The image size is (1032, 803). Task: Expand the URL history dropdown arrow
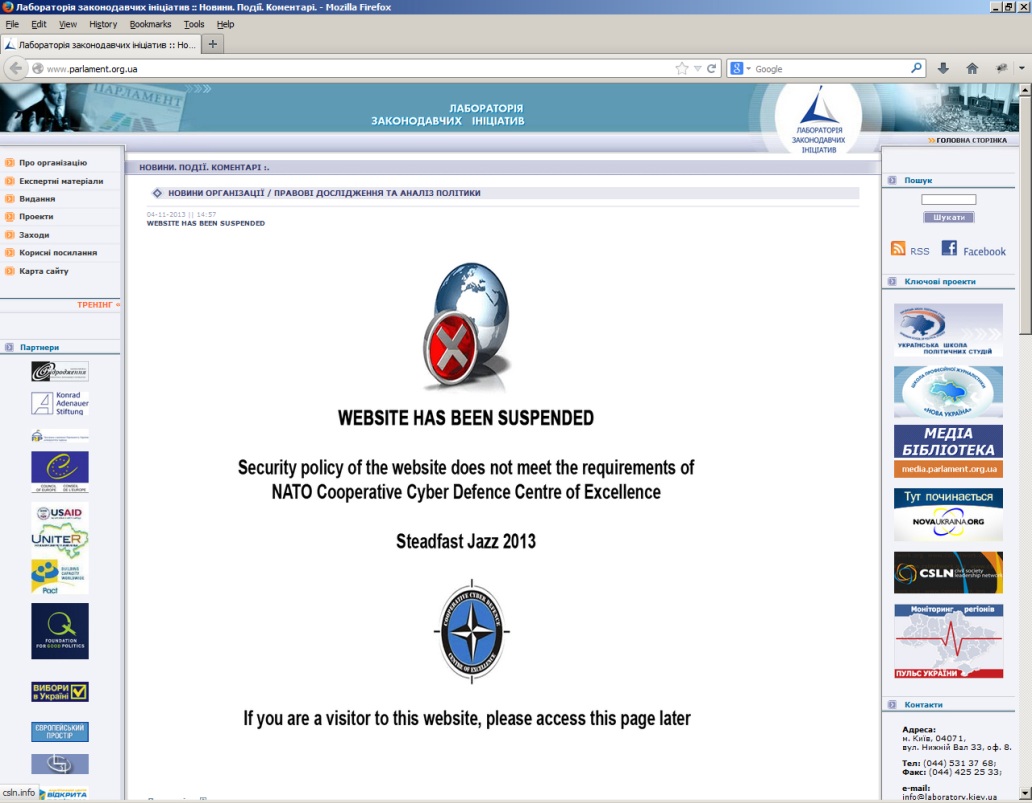pos(698,69)
